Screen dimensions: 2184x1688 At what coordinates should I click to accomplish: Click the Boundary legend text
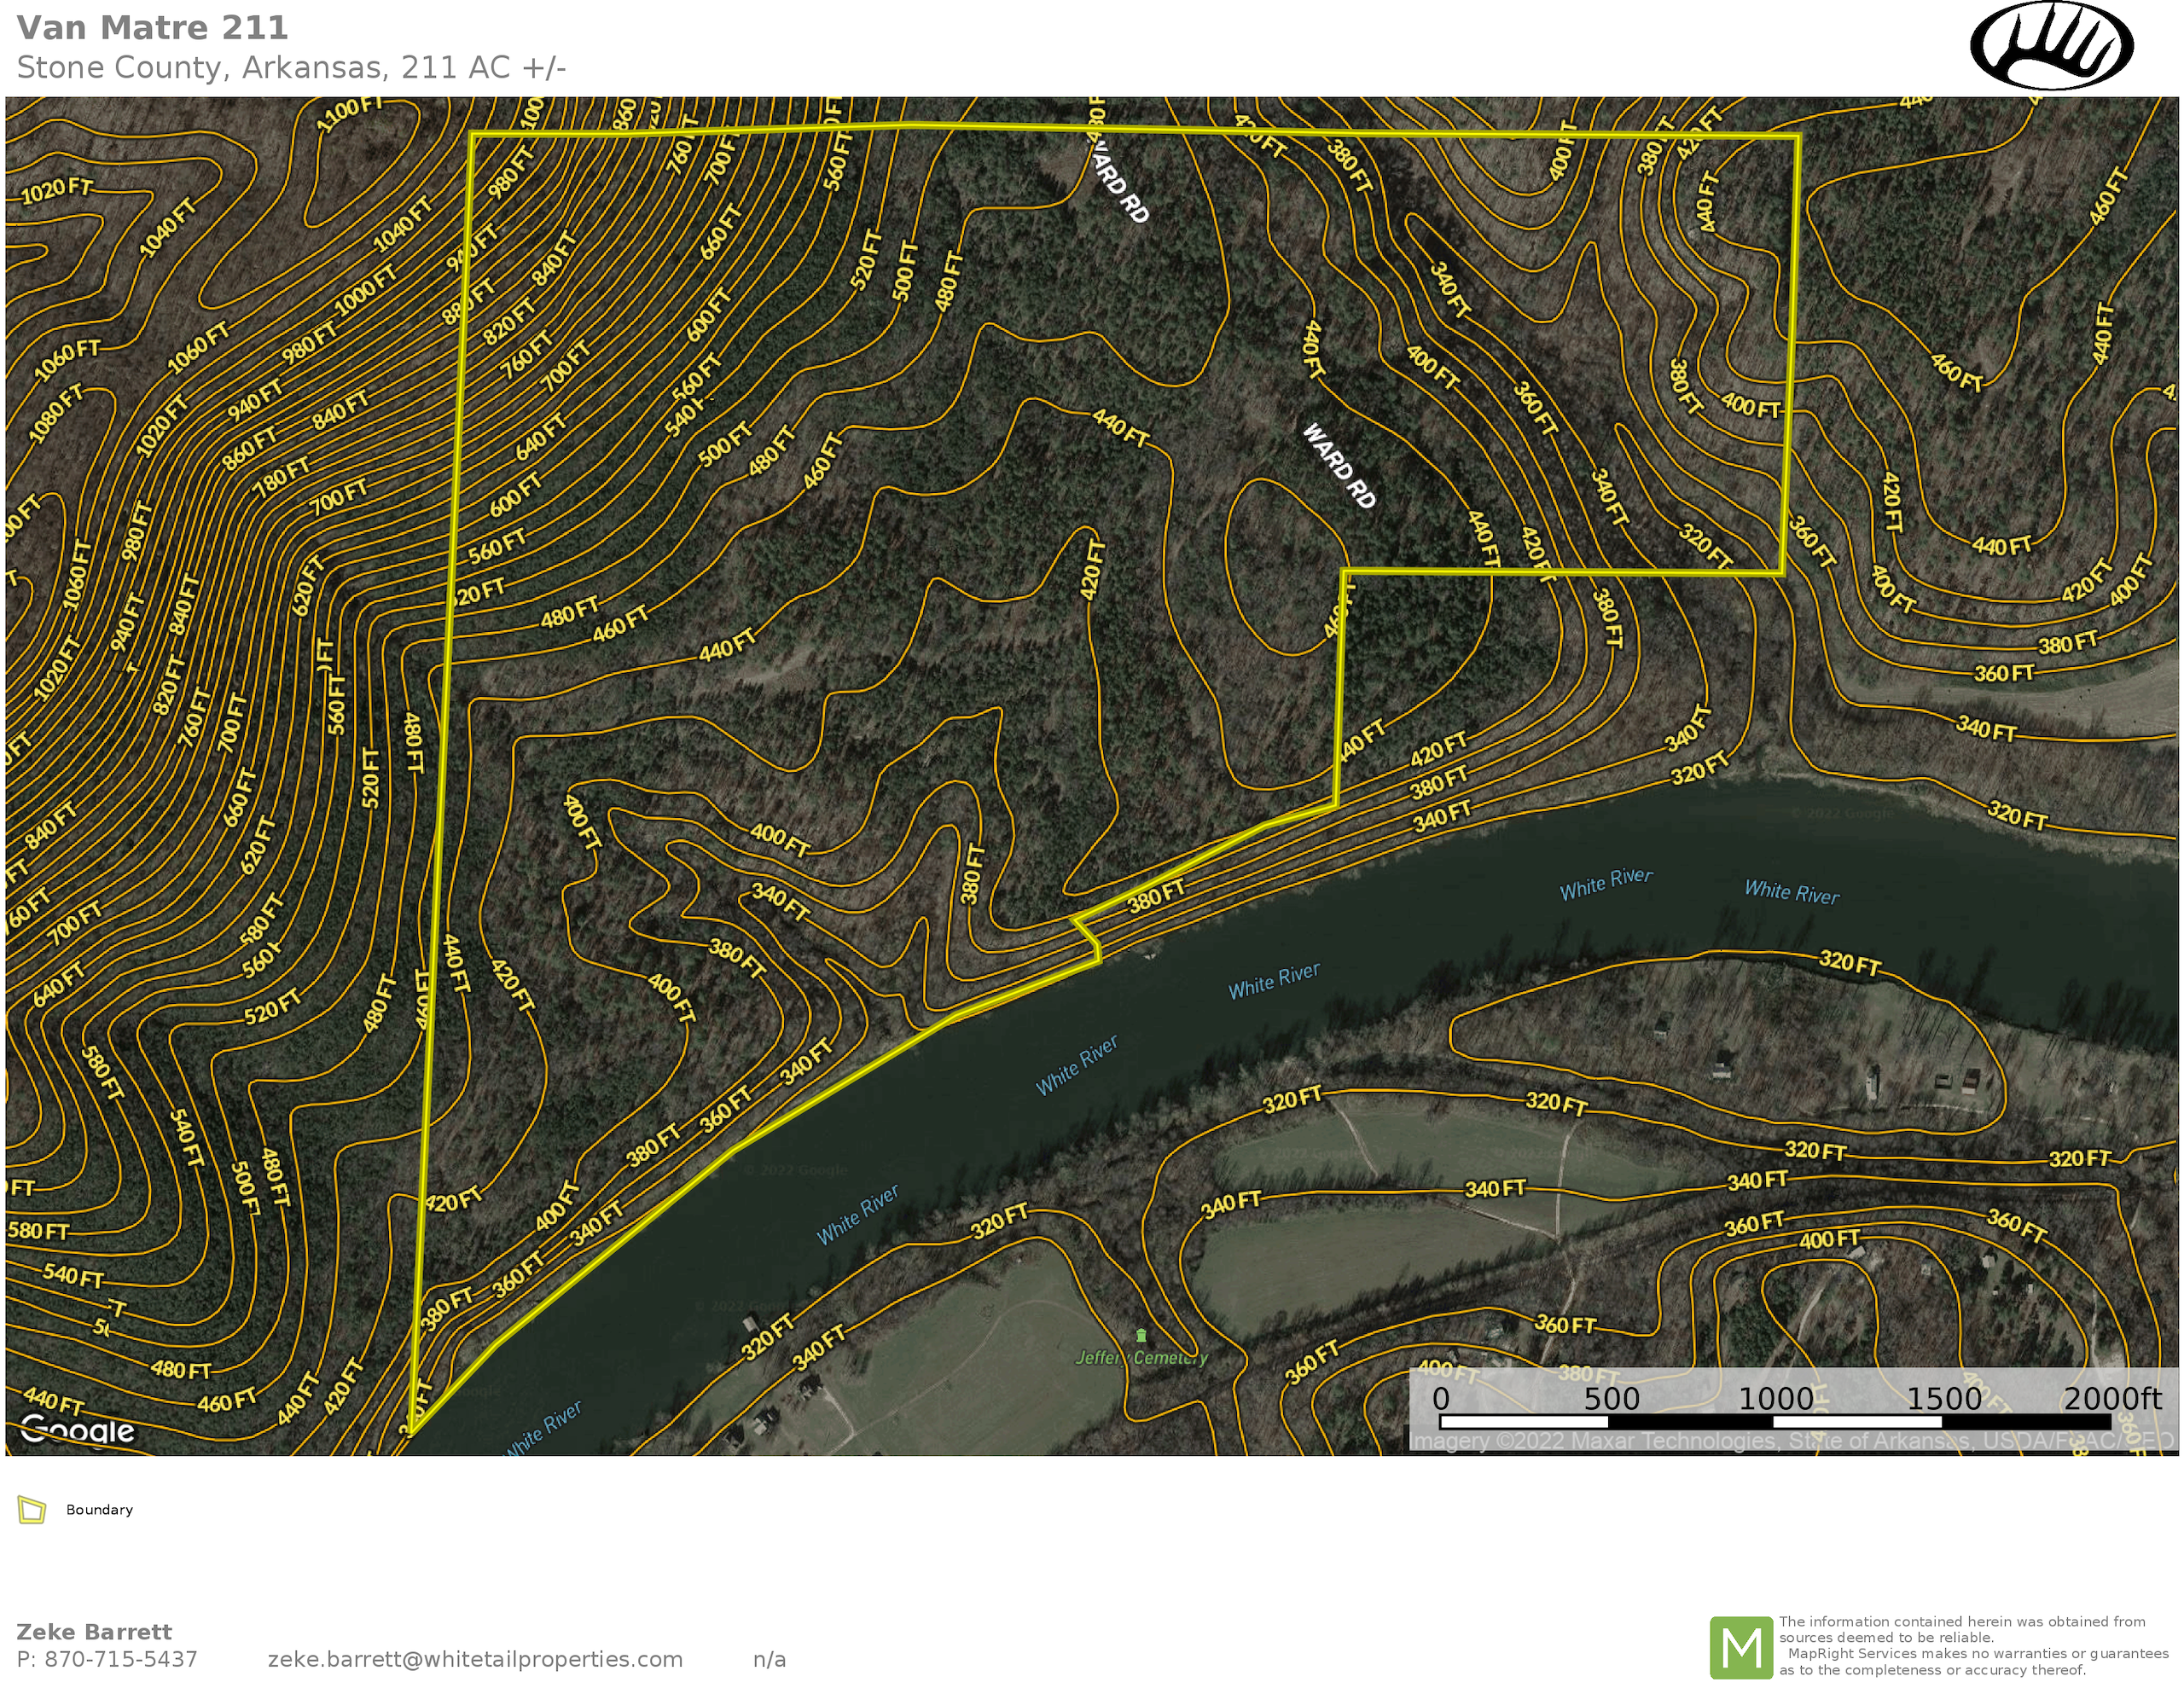(x=99, y=1510)
